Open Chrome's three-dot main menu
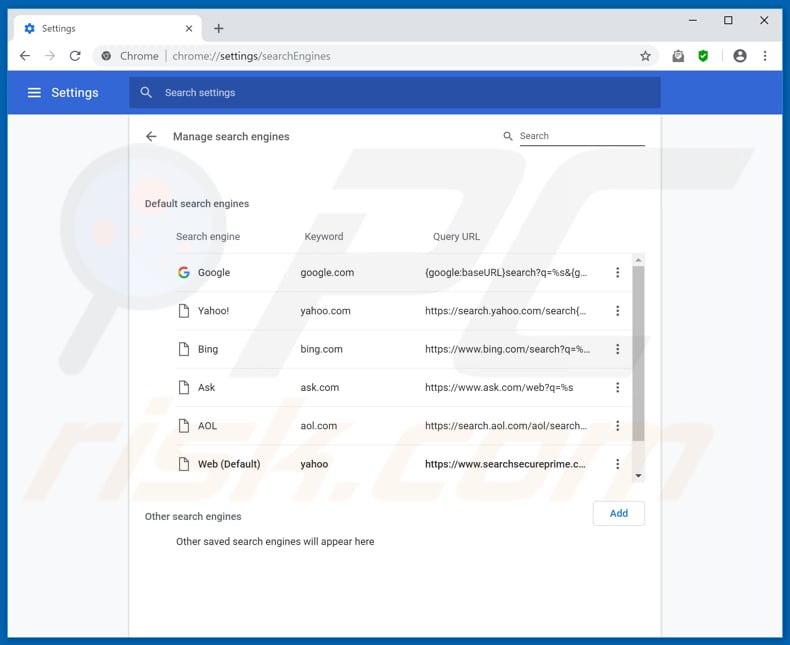This screenshot has height=645, width=790. tap(765, 56)
